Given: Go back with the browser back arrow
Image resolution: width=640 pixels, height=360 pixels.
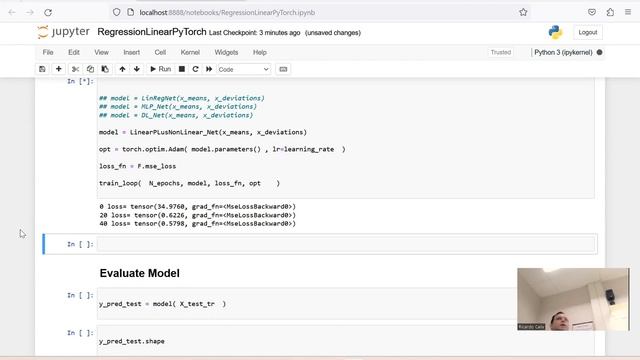Looking at the screenshot, I should coord(12,12).
